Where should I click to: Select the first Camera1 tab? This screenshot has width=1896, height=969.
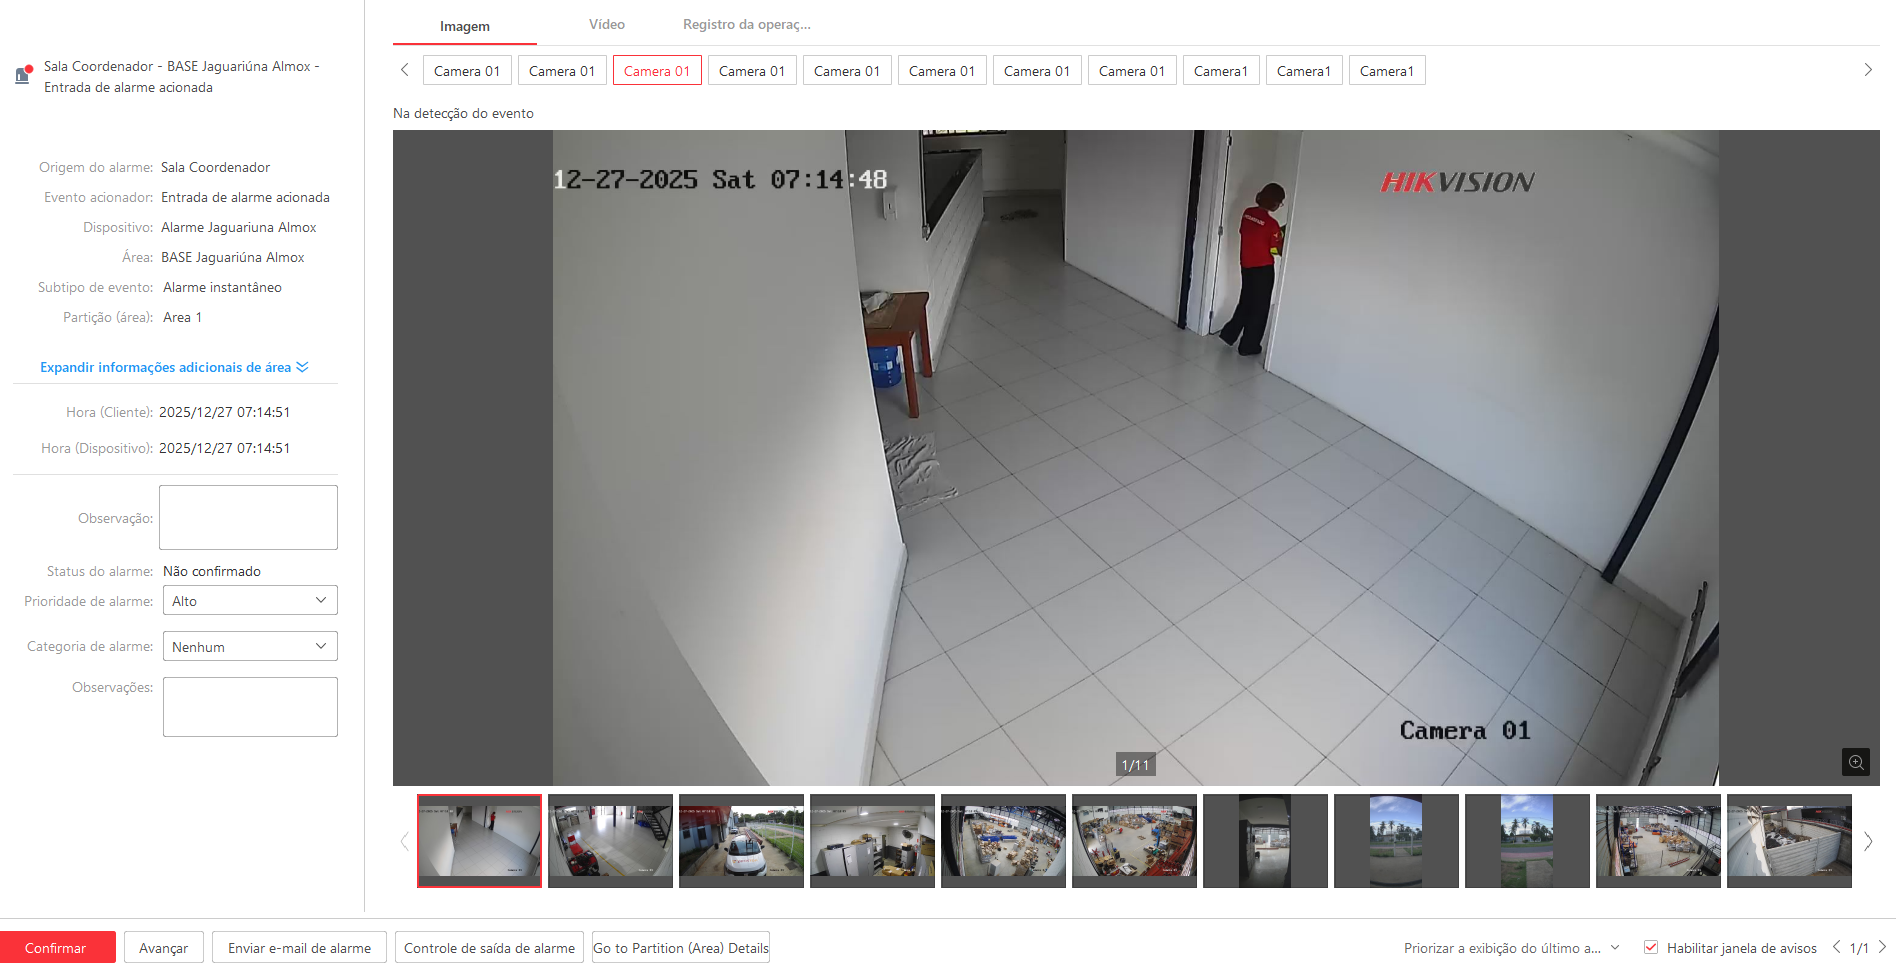(x=1220, y=71)
